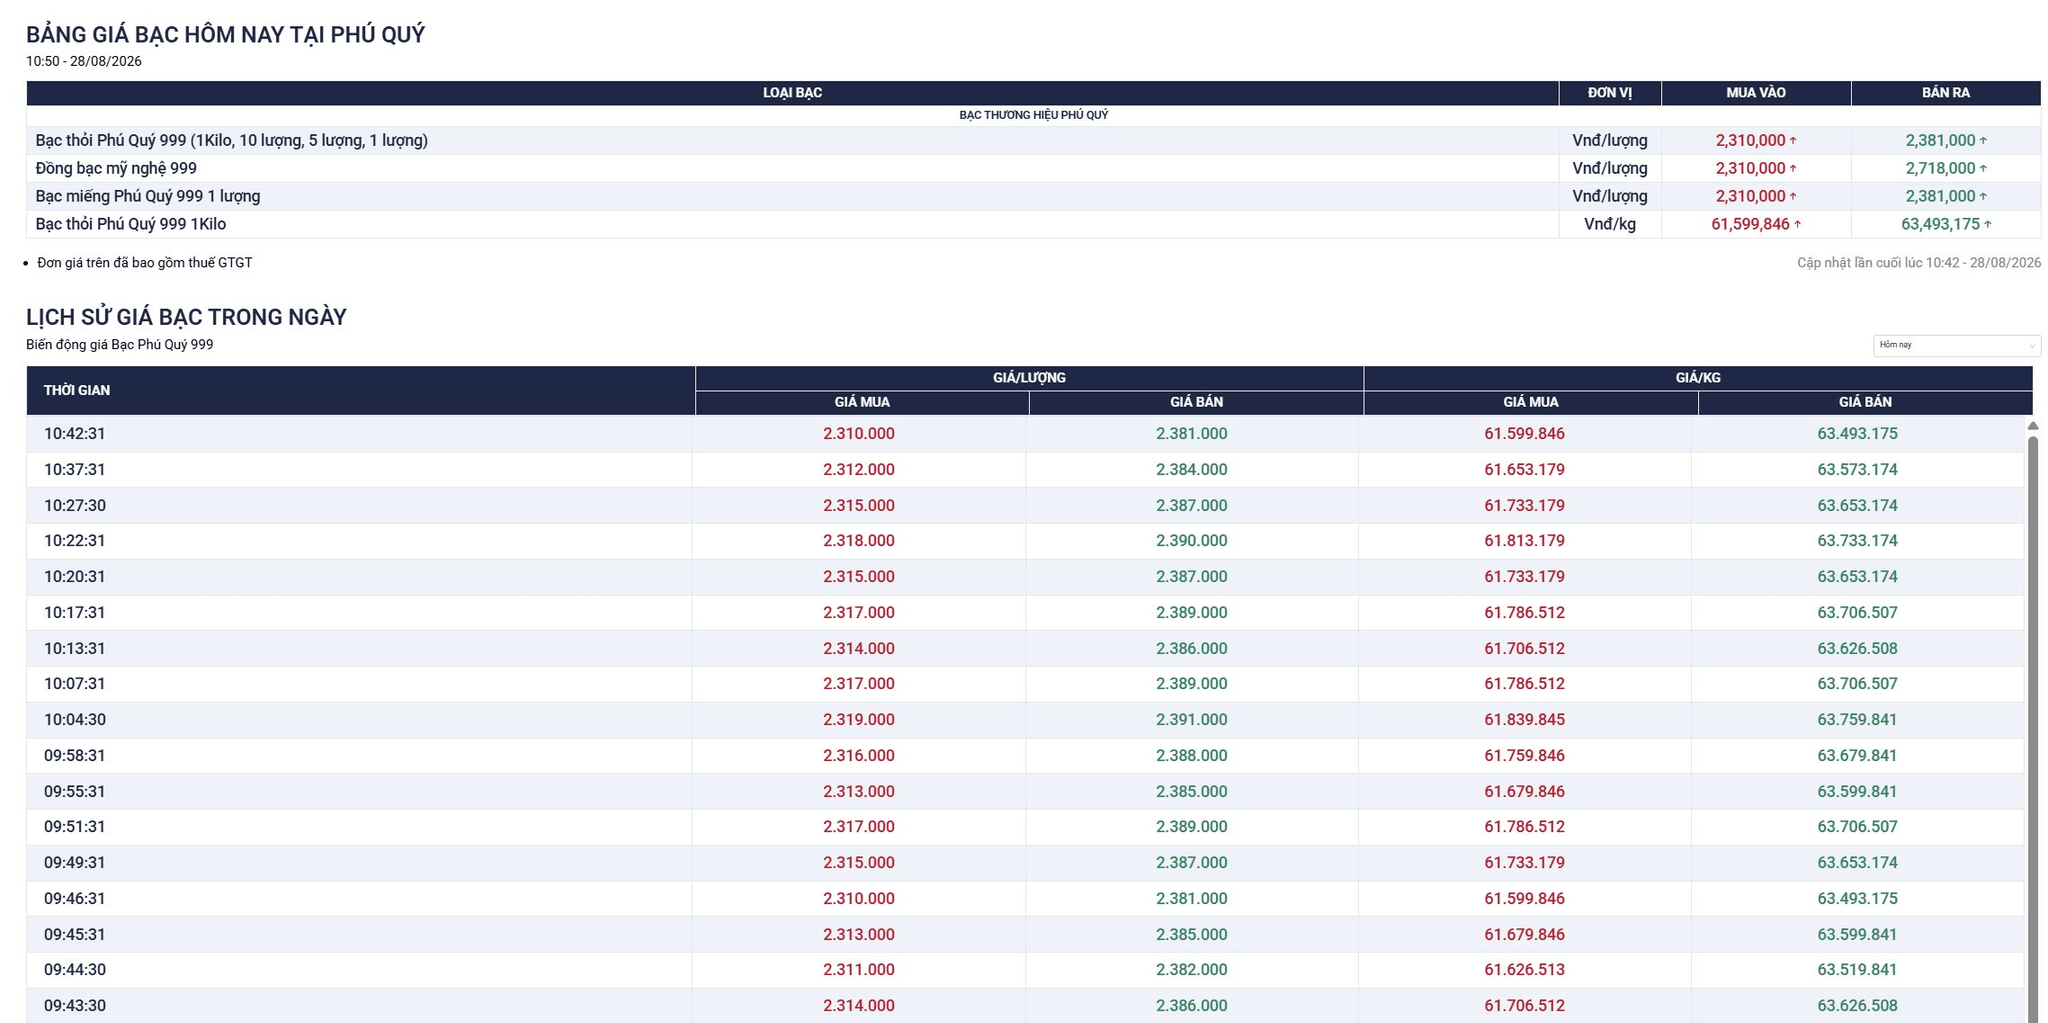Click the heading "BẢNG GIÁ BẠC HÔM NAY TẠI PHÚ QUÝ"
Viewport: 2048px width, 1023px height.
[x=225, y=35]
